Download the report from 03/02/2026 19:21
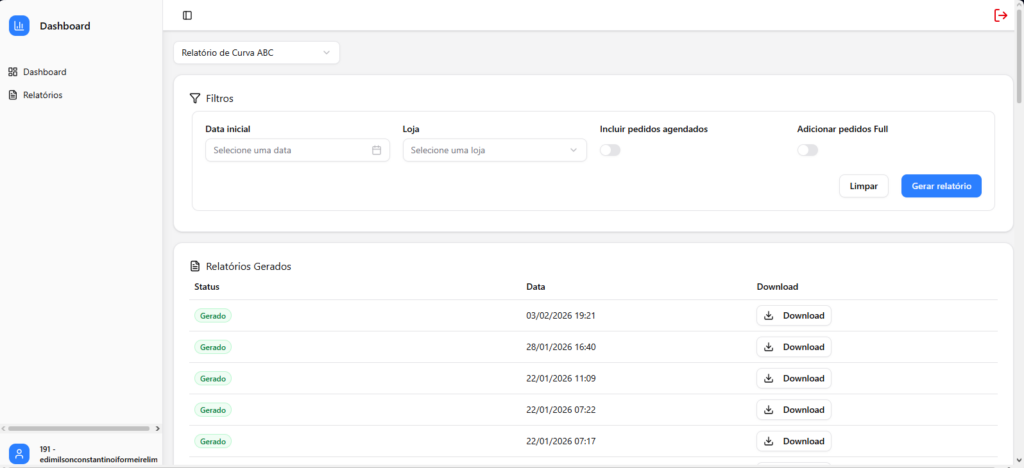This screenshot has width=1024, height=468. click(x=793, y=316)
